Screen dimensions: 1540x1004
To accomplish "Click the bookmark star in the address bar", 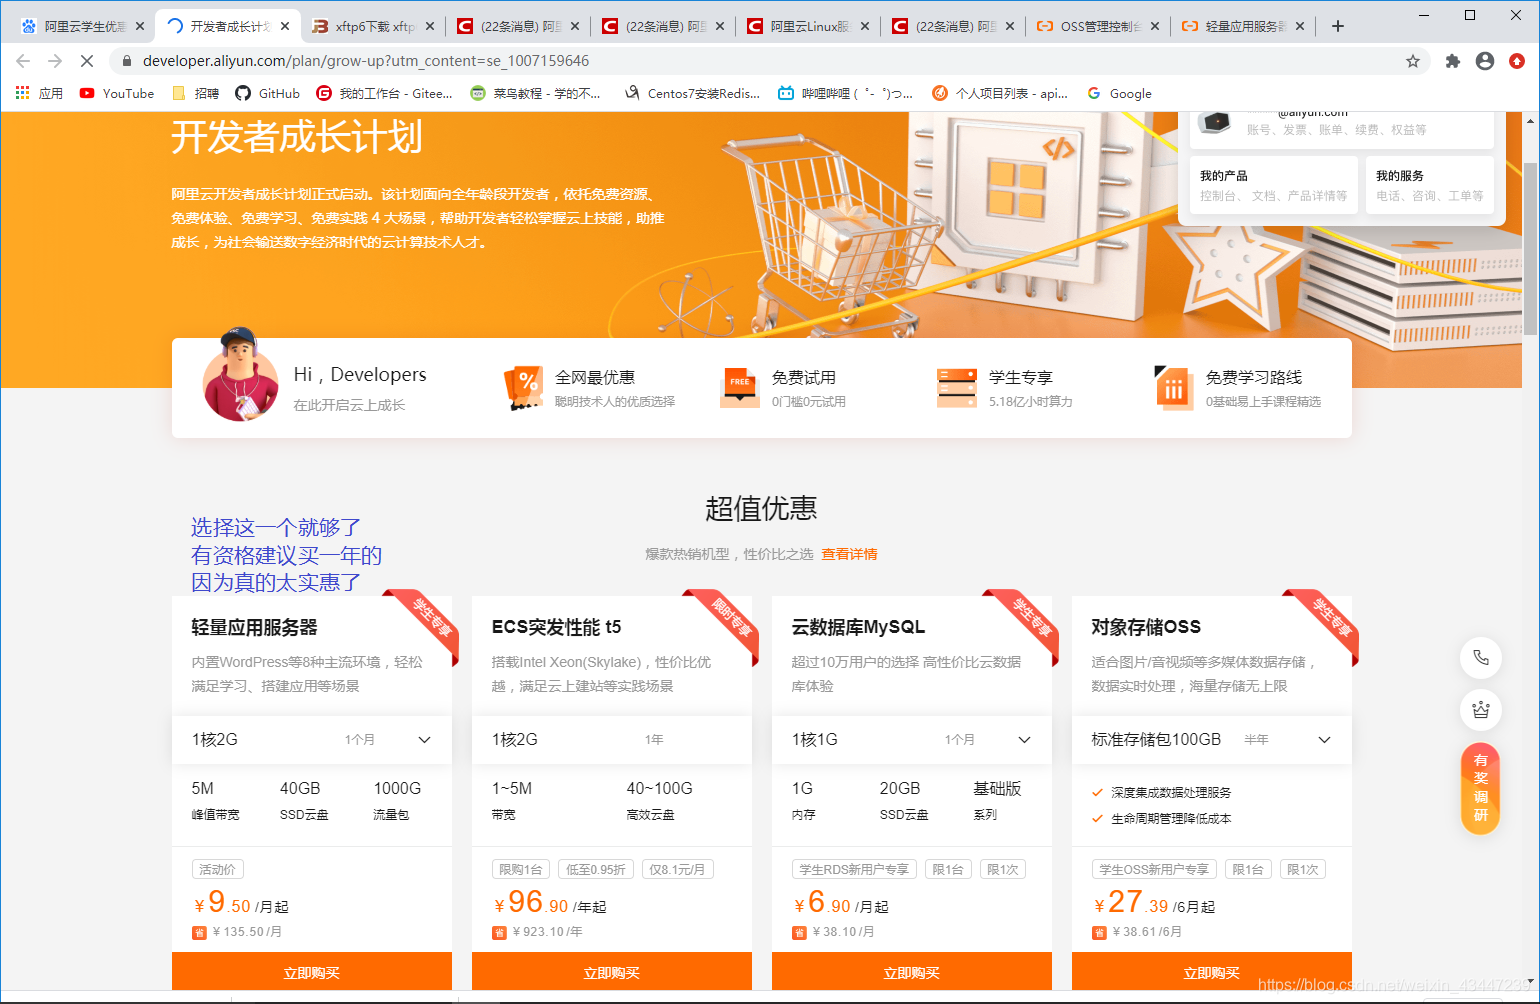I will tap(1414, 60).
